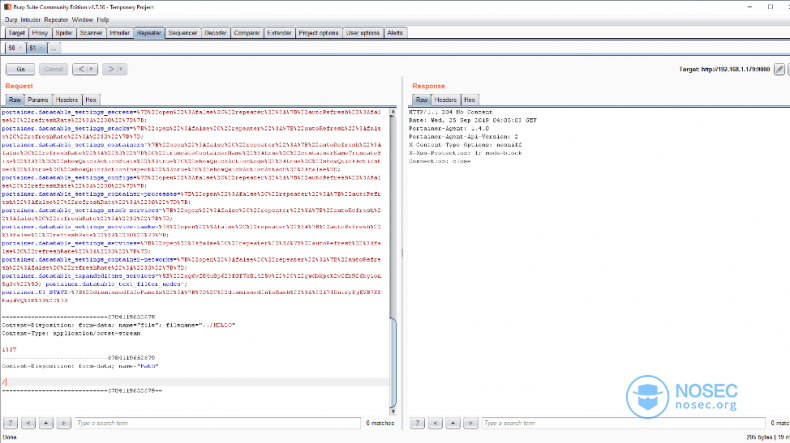Open the Spider tab
This screenshot has width=790, height=443.
[x=64, y=33]
